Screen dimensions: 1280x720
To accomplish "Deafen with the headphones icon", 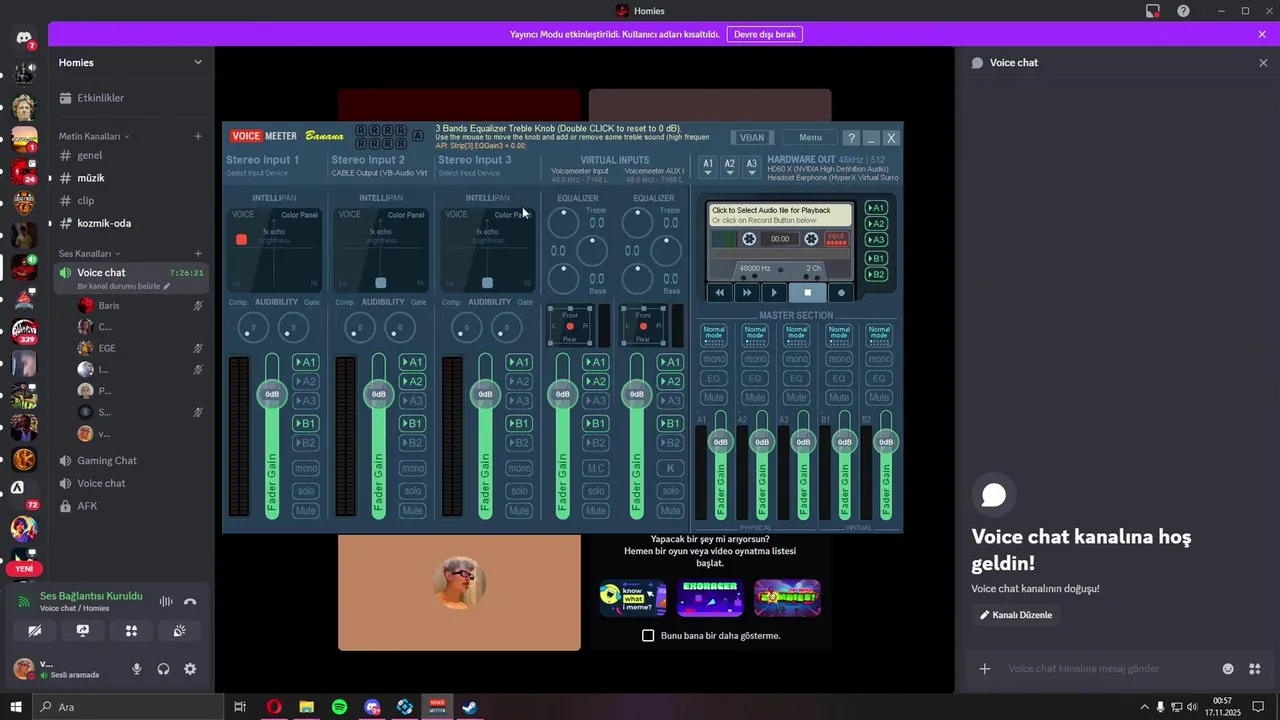I will click(x=163, y=669).
